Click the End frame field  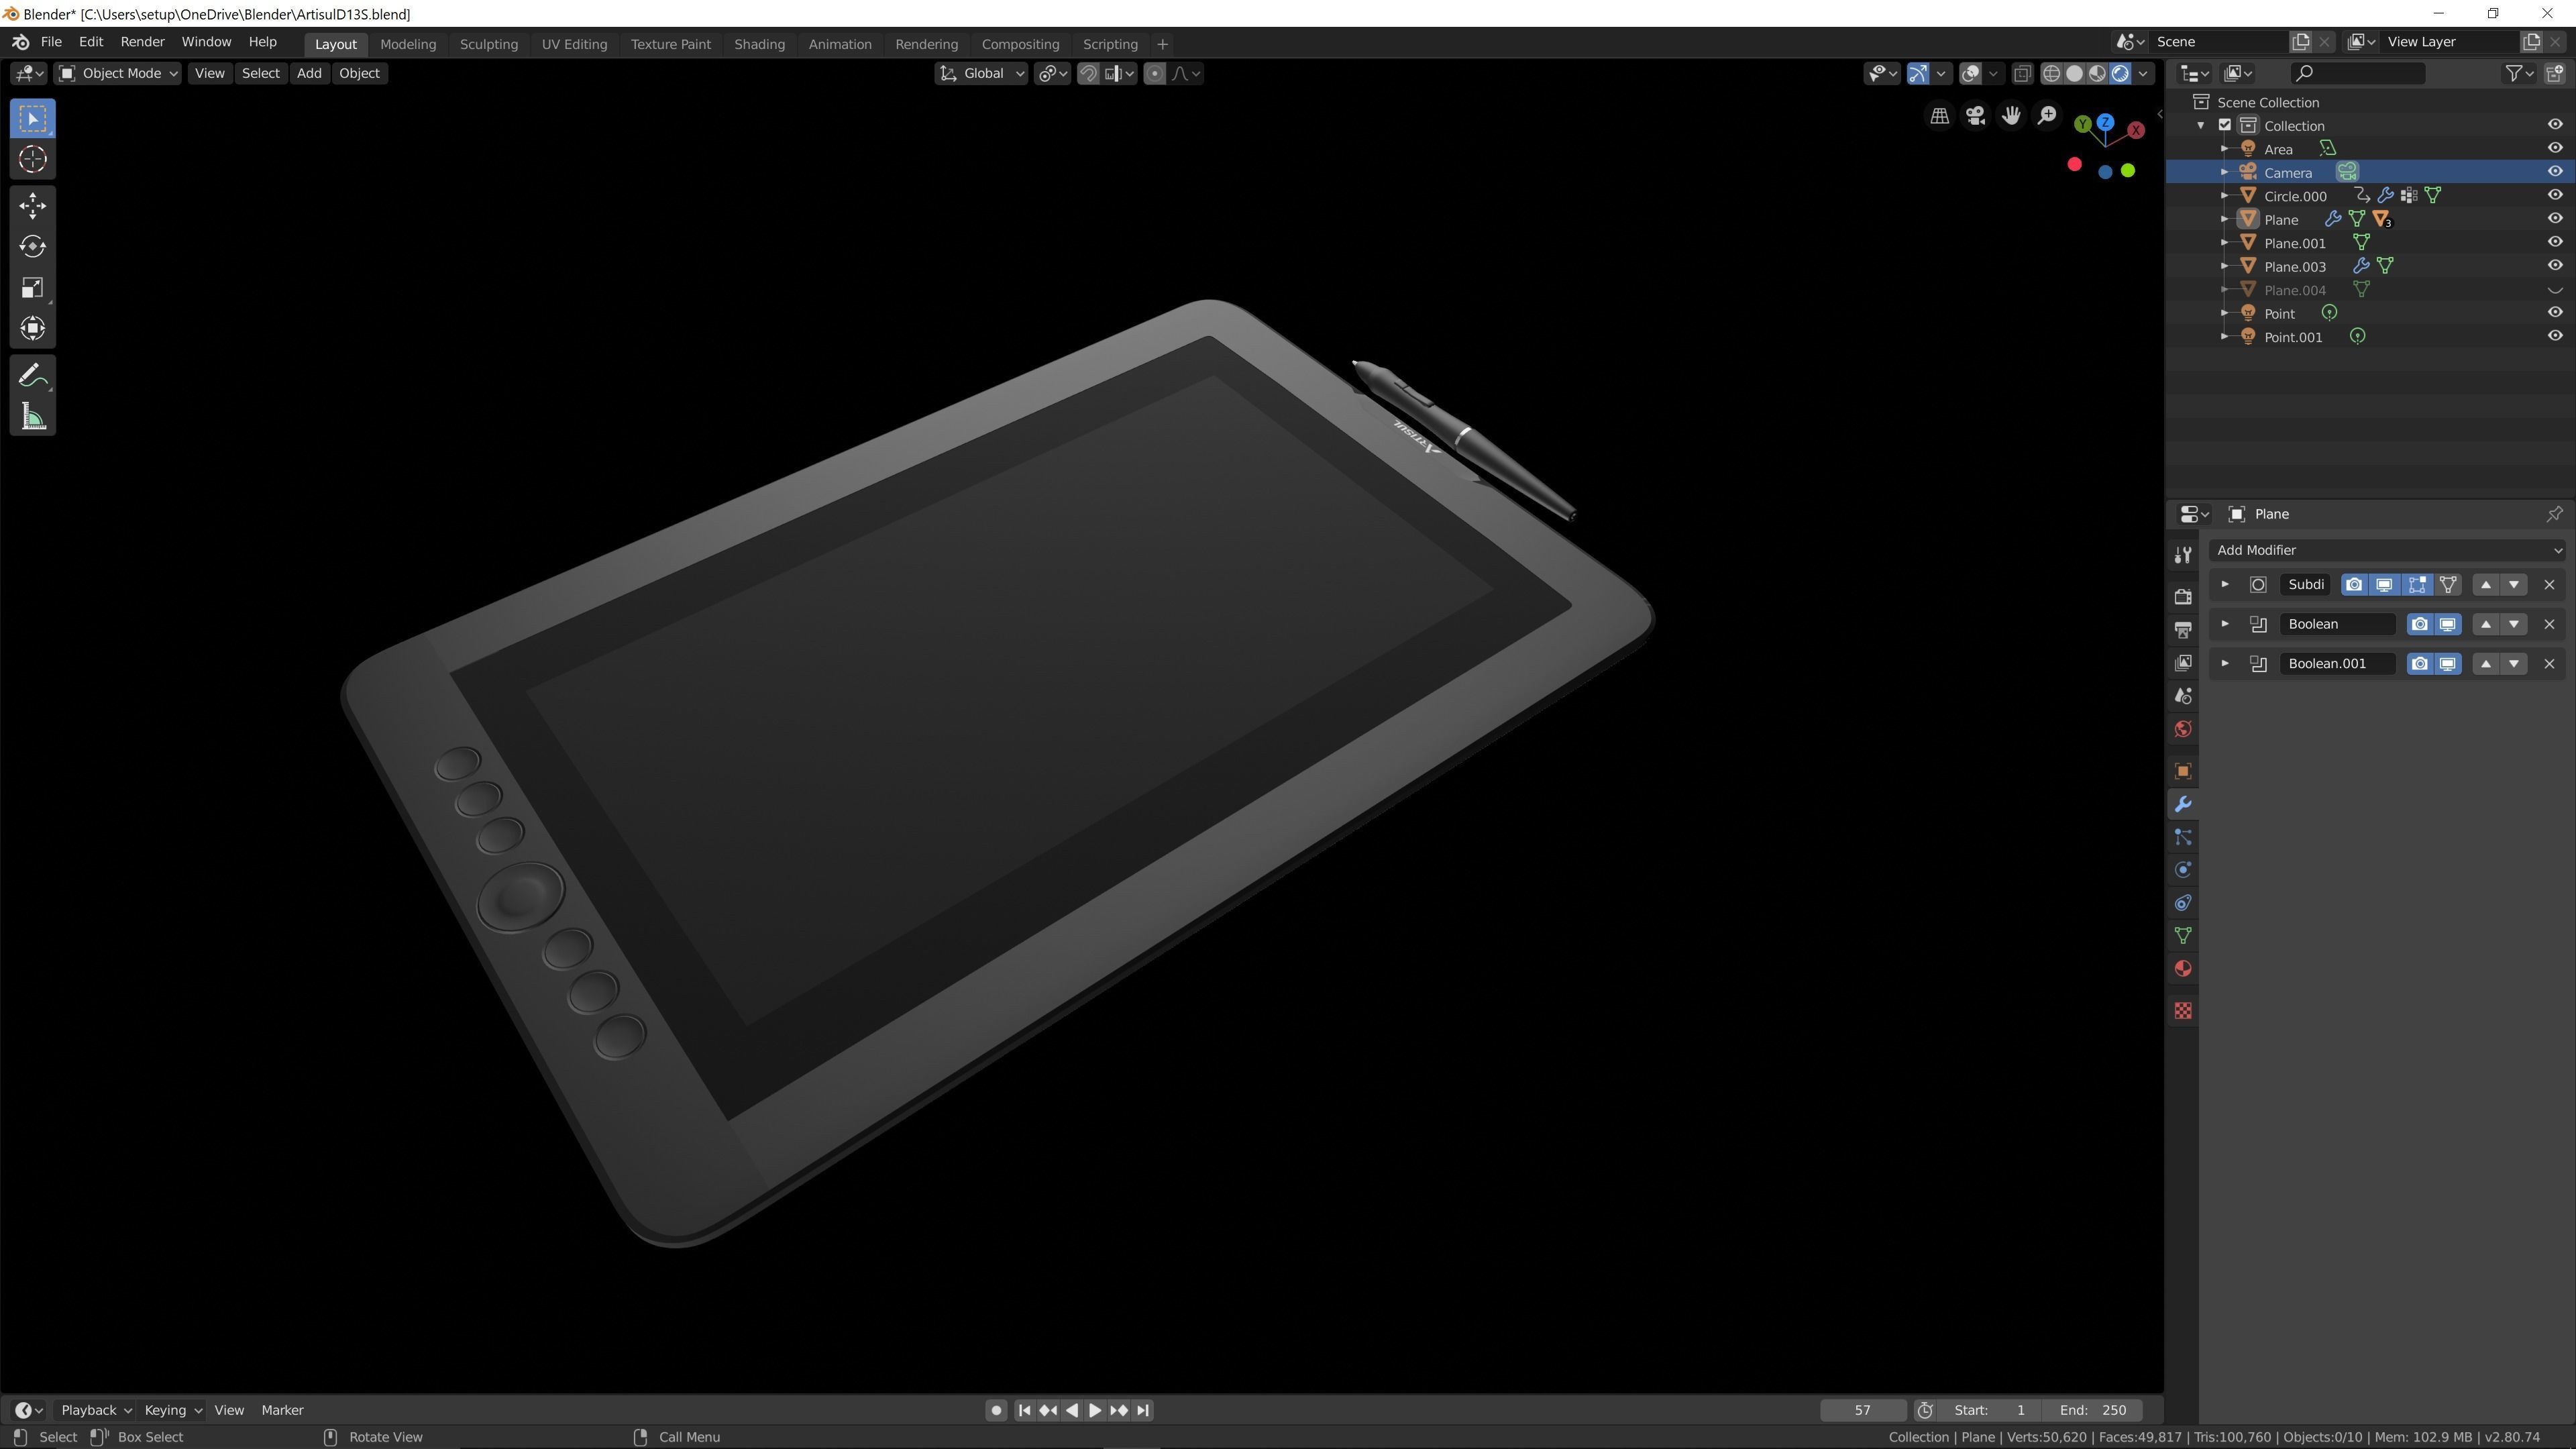pos(2093,1410)
